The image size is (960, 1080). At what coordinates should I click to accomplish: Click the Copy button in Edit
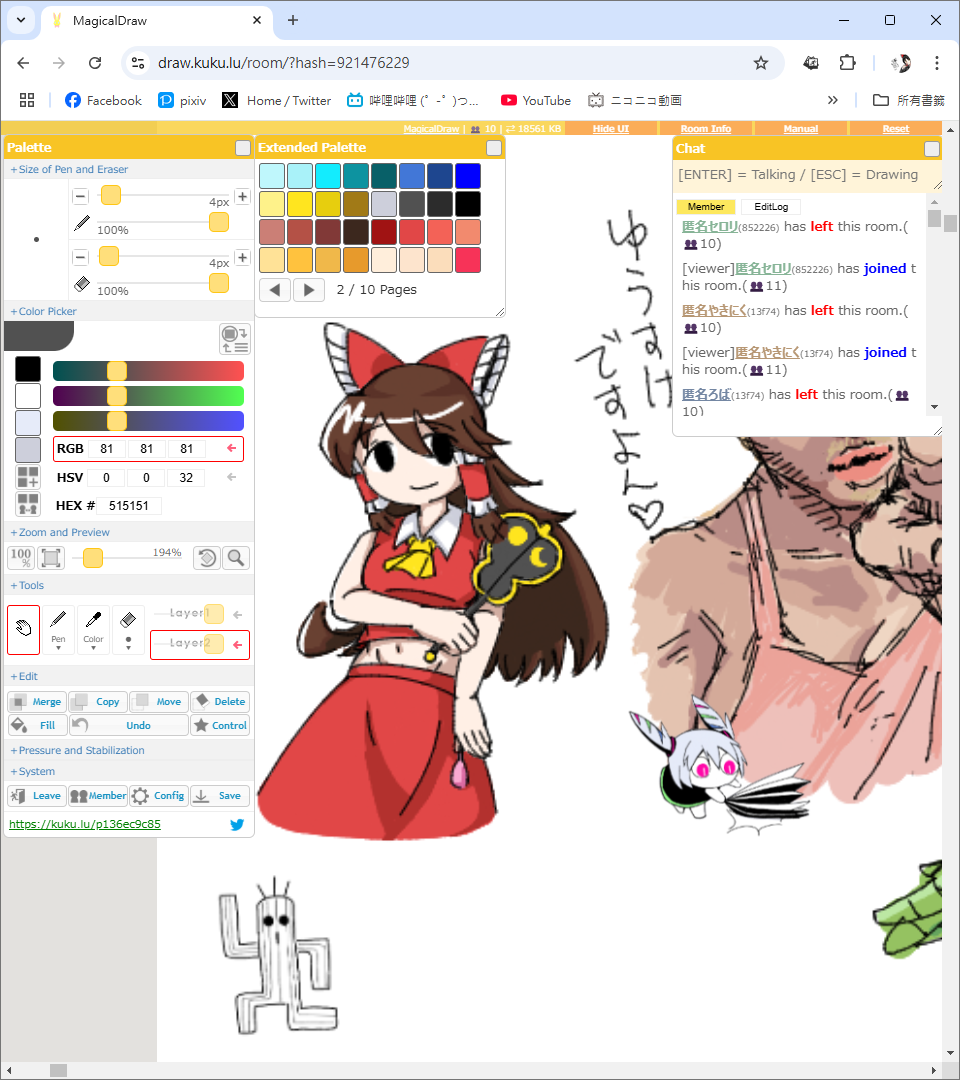click(98, 702)
